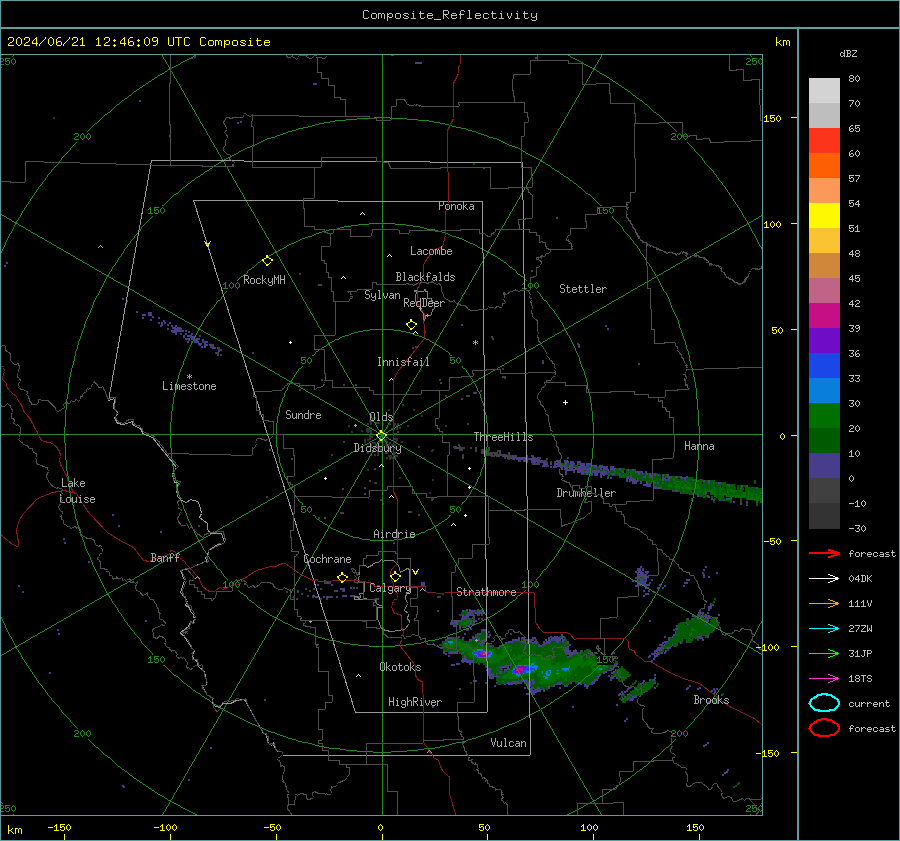
Task: Click the RedDeer city label
Action: pos(424,303)
